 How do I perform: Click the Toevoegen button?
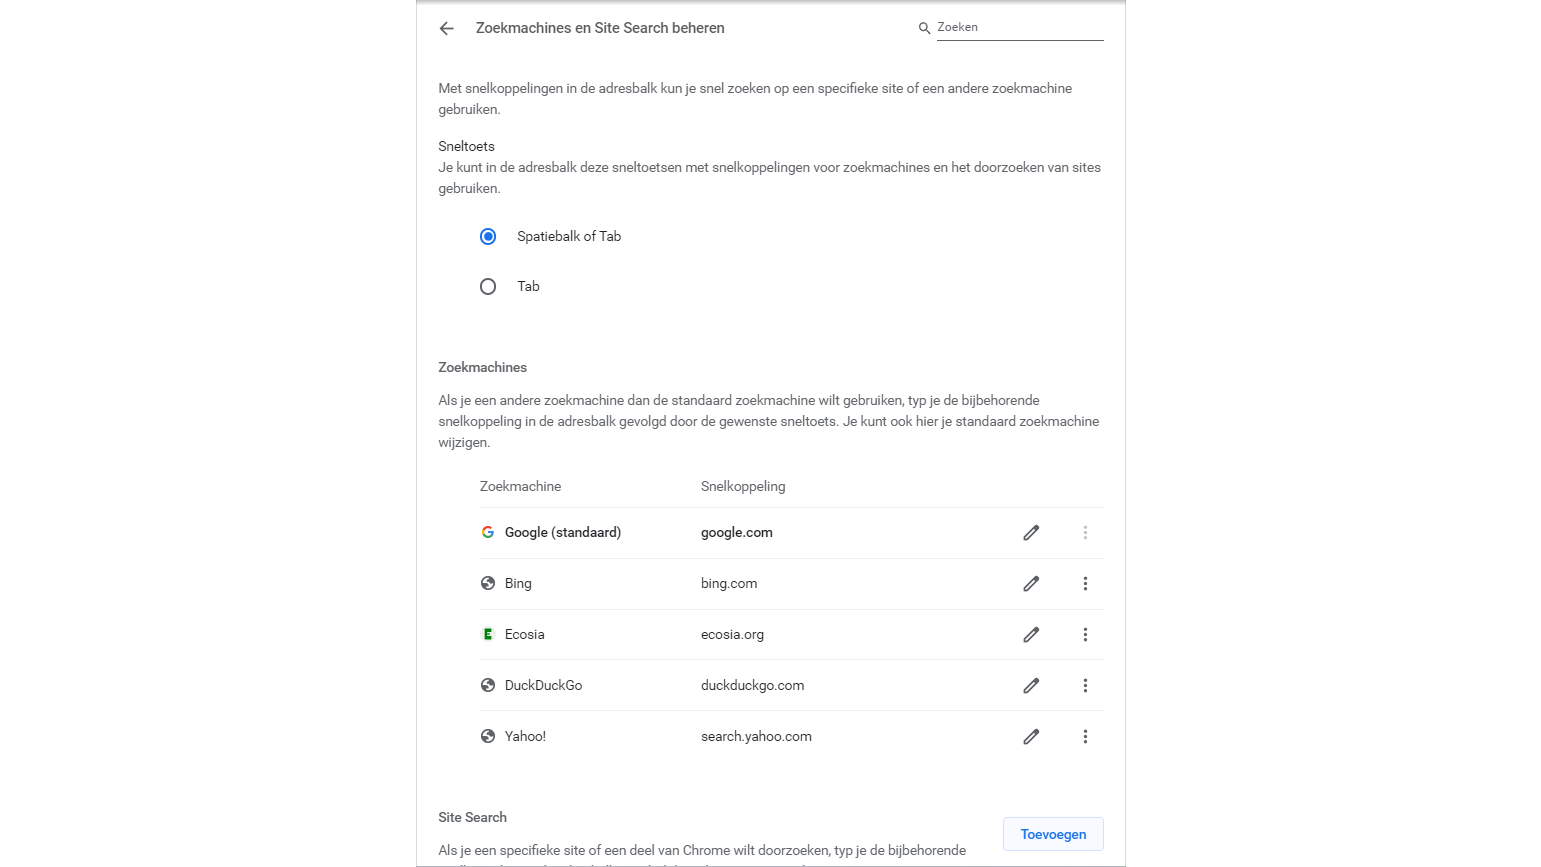tap(1053, 834)
